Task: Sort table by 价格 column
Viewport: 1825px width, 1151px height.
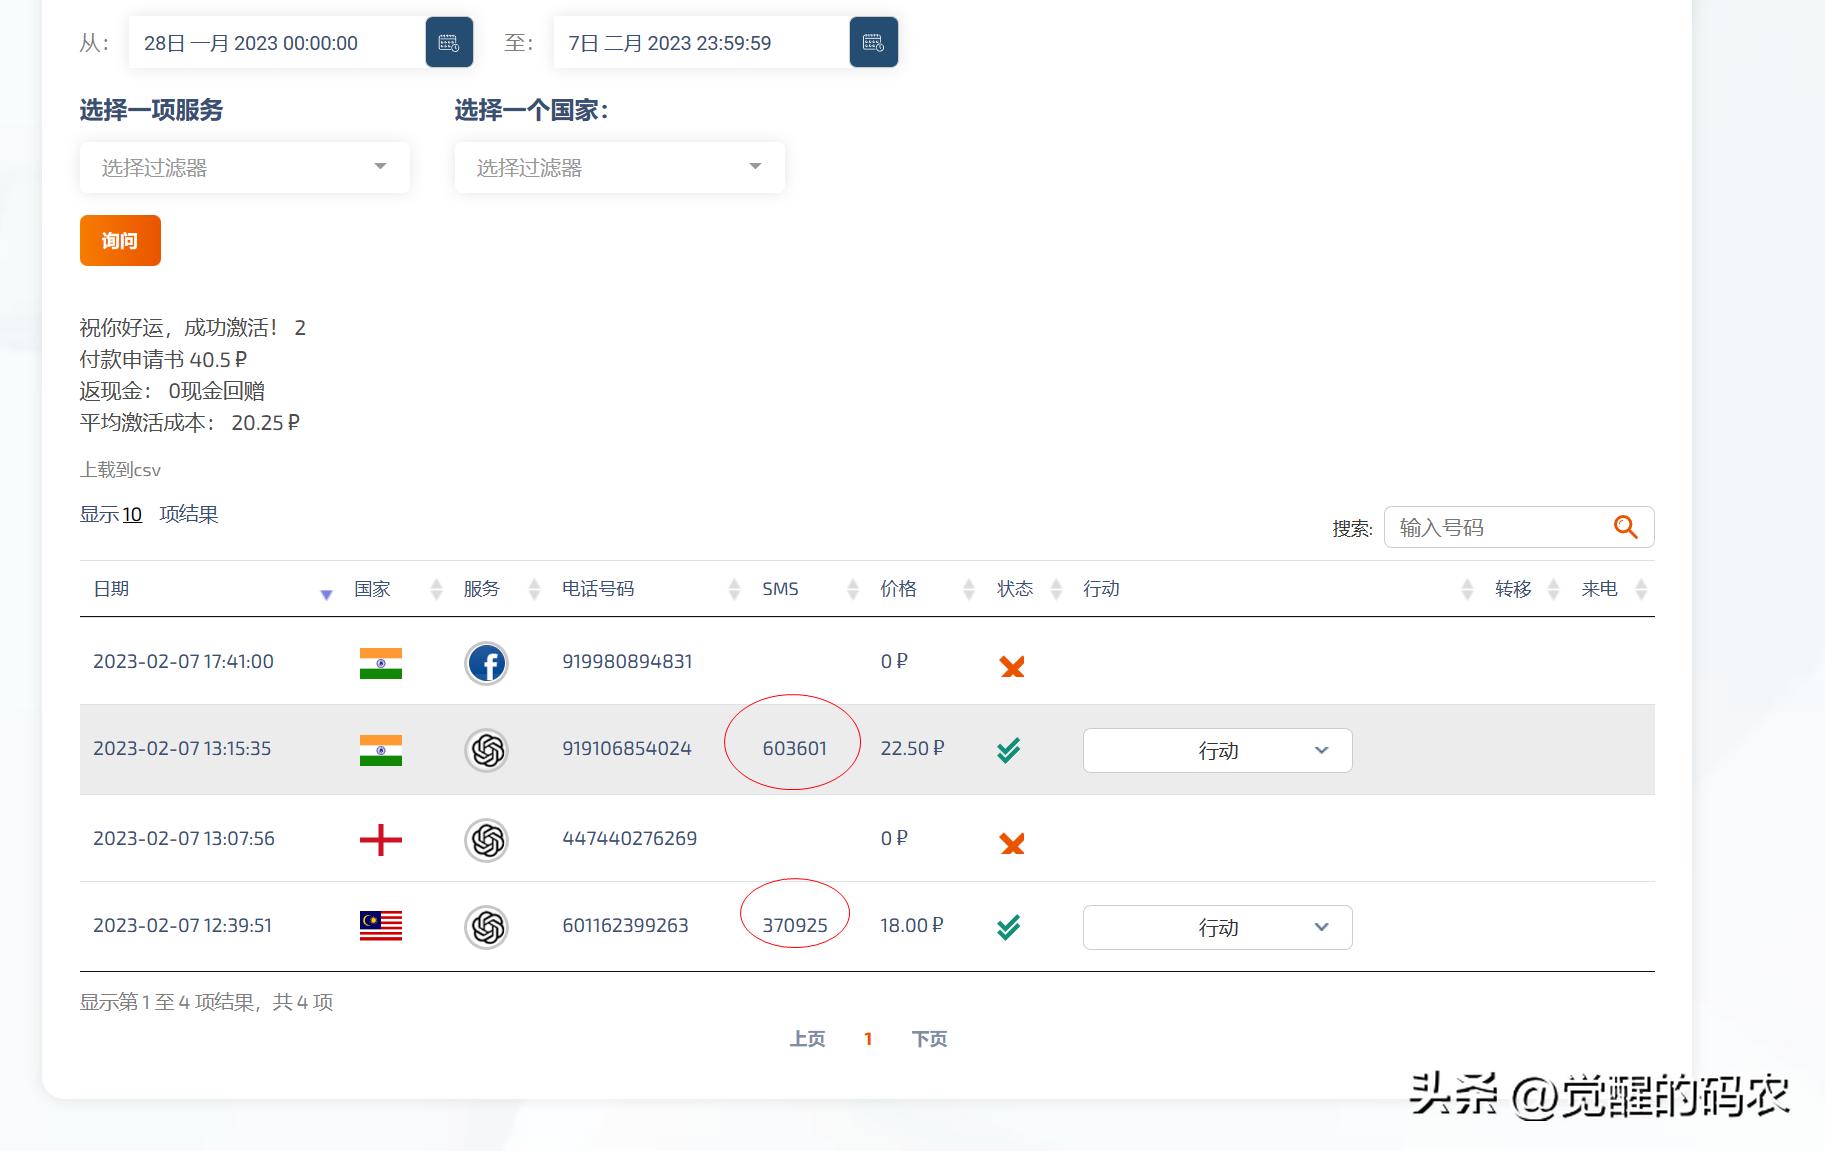Action: 898,589
